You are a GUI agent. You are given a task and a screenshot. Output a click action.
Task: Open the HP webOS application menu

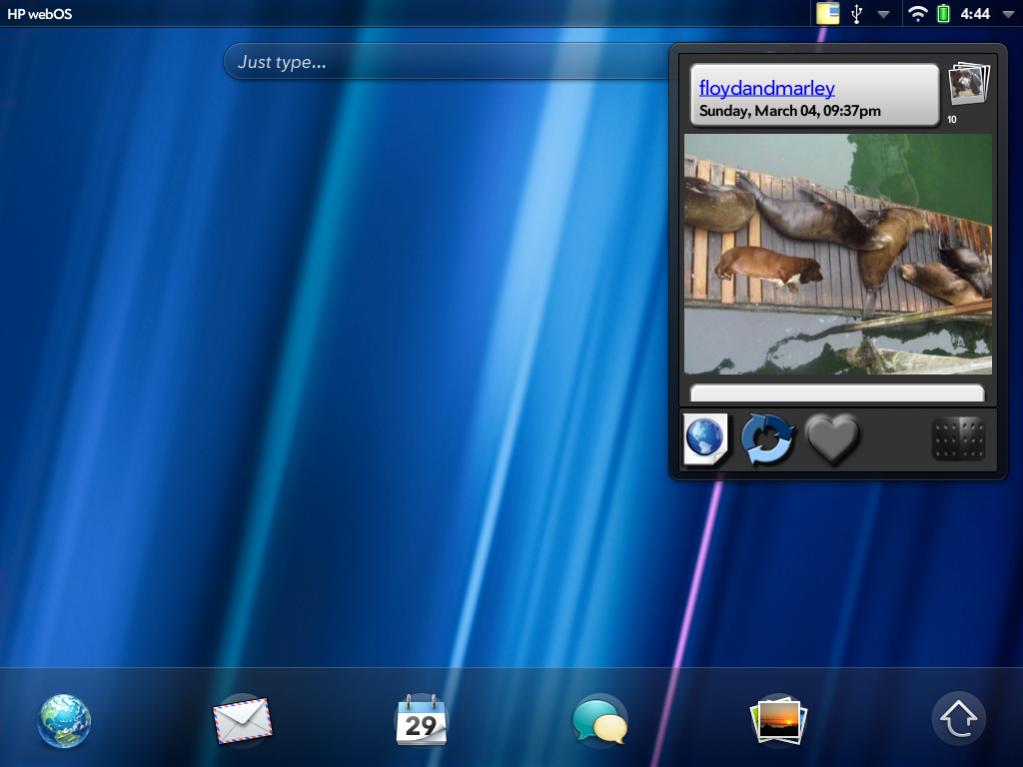40,14
